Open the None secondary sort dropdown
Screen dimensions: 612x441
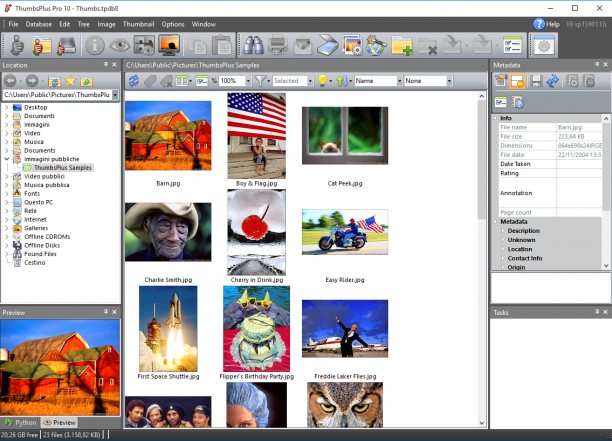tap(449, 81)
